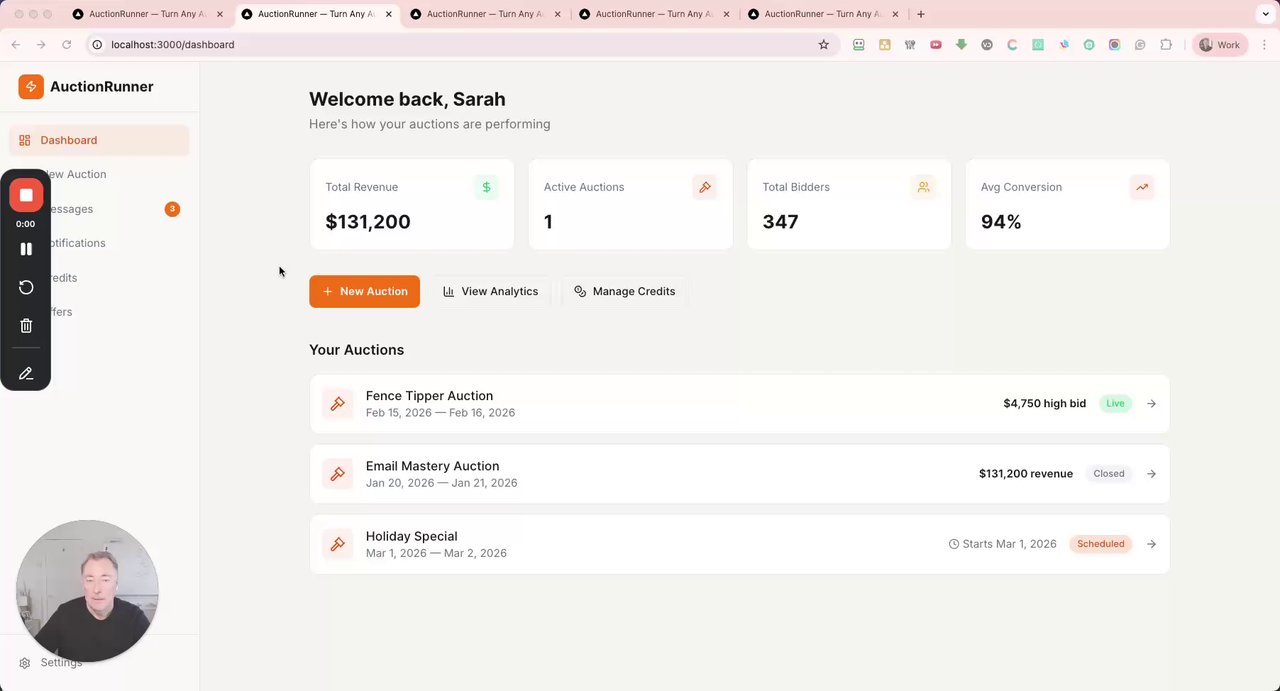This screenshot has width=1280, height=691.
Task: Open Credits in the sidebar
Action: click(x=99, y=278)
